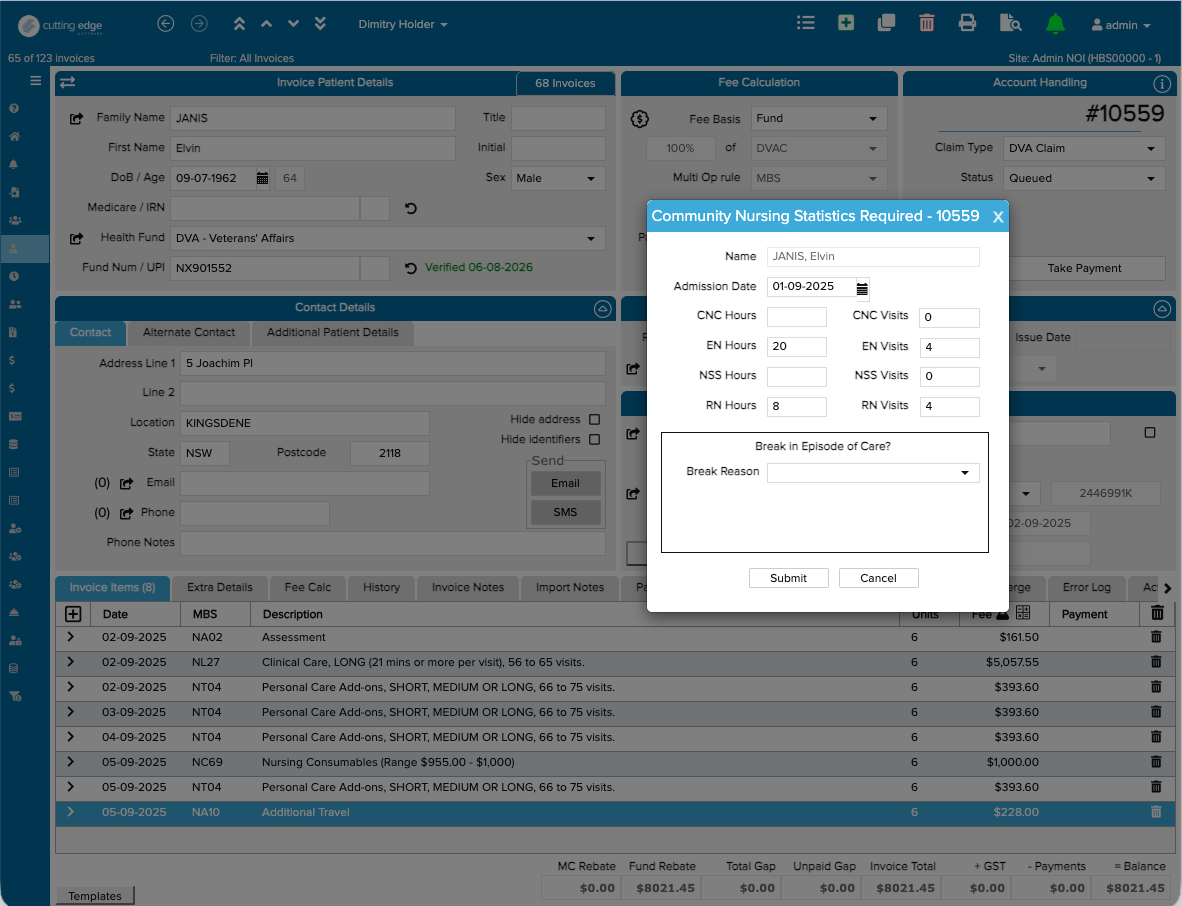
Task: Submit the Community Nursing Statistics form
Action: coord(789,578)
